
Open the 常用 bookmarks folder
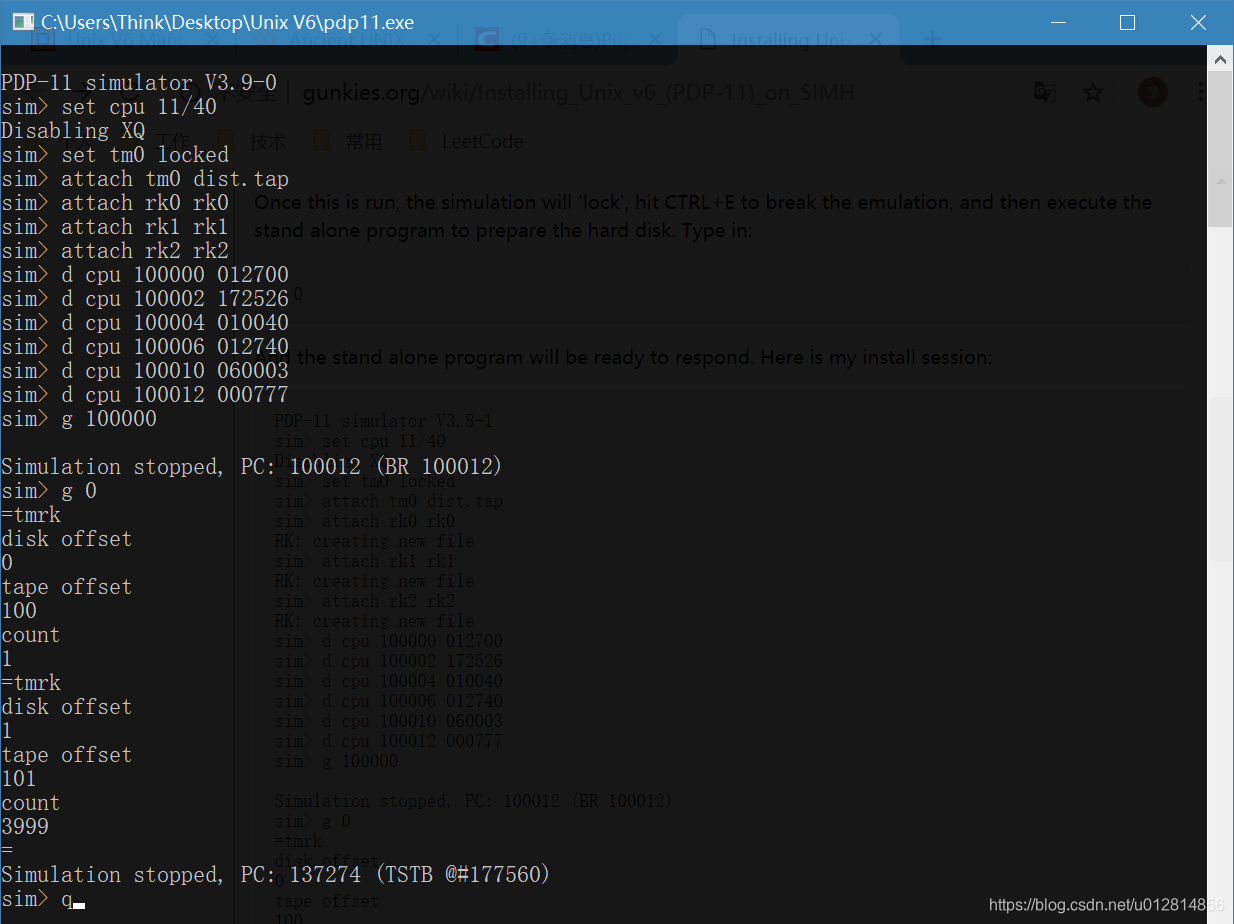364,141
